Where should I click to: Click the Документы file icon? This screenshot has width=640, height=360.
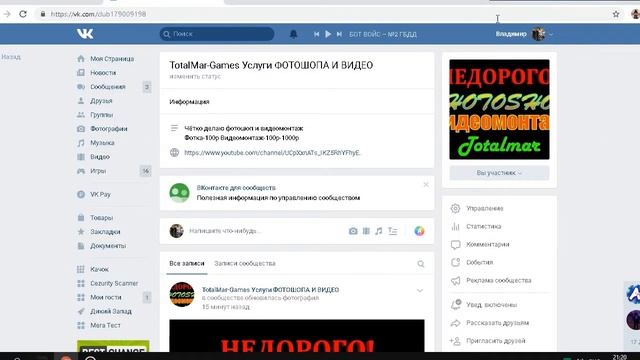[x=81, y=246]
